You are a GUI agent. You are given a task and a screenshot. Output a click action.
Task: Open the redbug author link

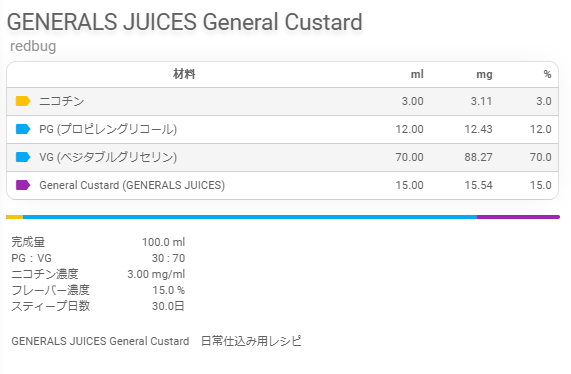point(33,46)
